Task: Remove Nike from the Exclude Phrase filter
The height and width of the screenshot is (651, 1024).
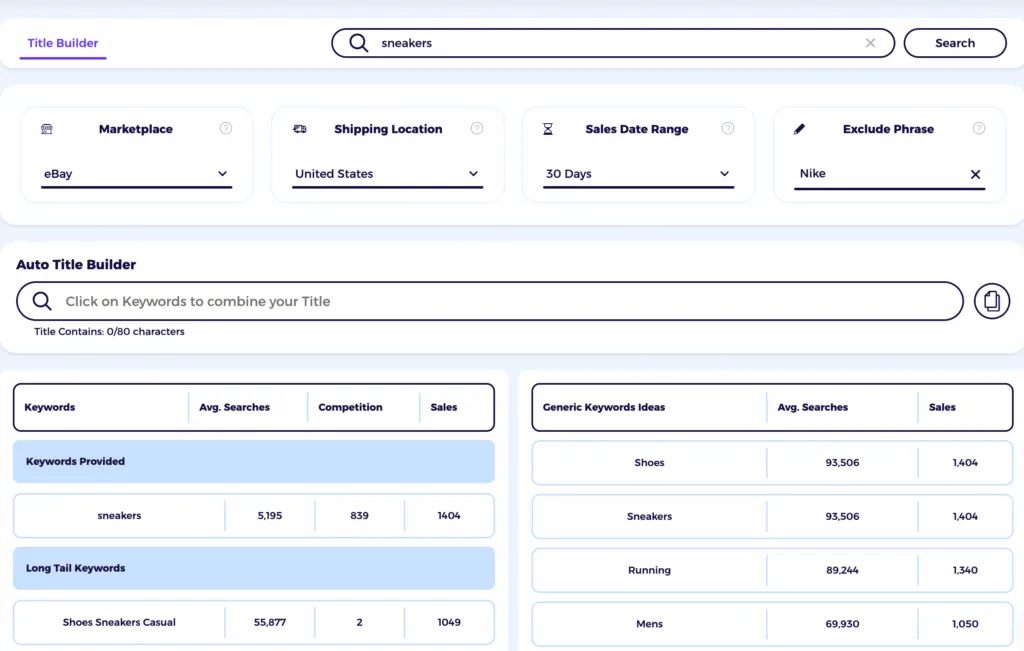Action: 975,173
